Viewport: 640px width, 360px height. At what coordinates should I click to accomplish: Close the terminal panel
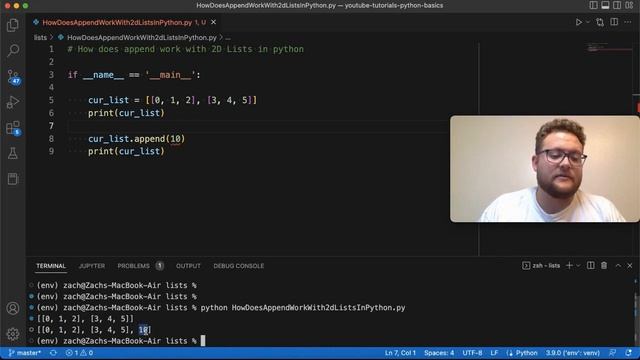[630, 266]
